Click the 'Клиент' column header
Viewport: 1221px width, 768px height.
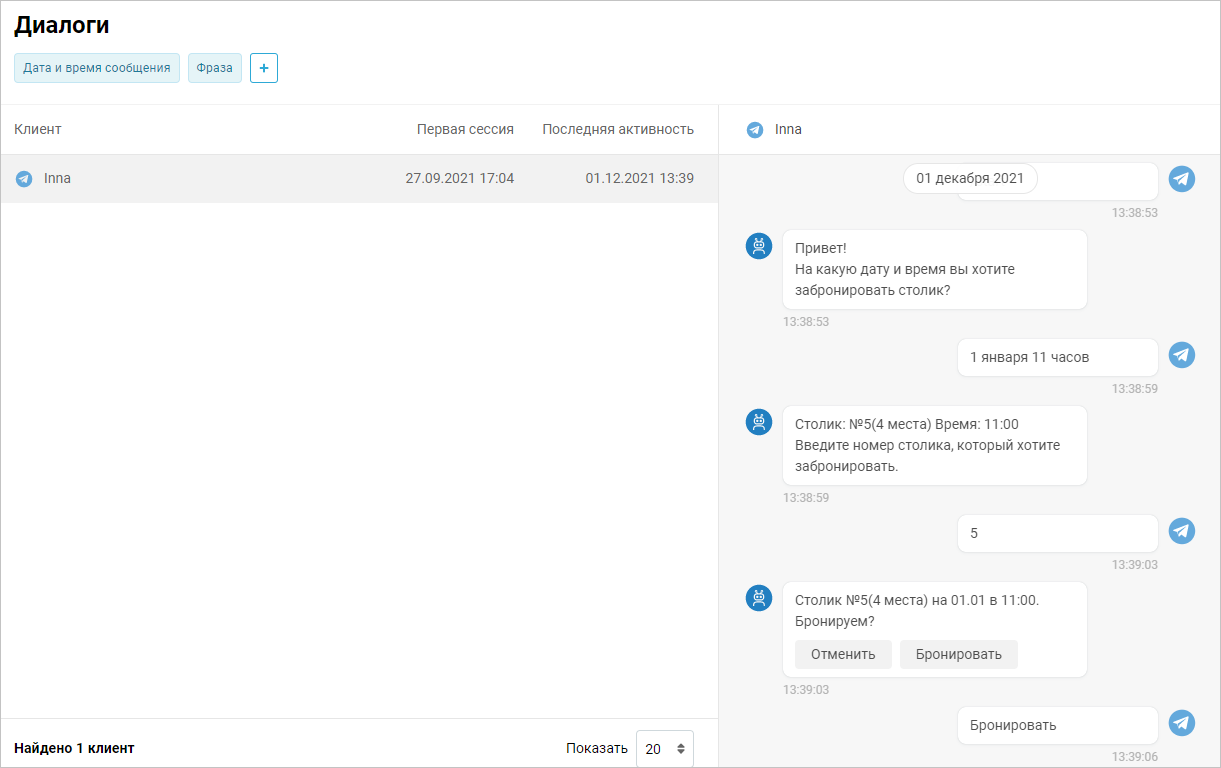click(x=38, y=129)
